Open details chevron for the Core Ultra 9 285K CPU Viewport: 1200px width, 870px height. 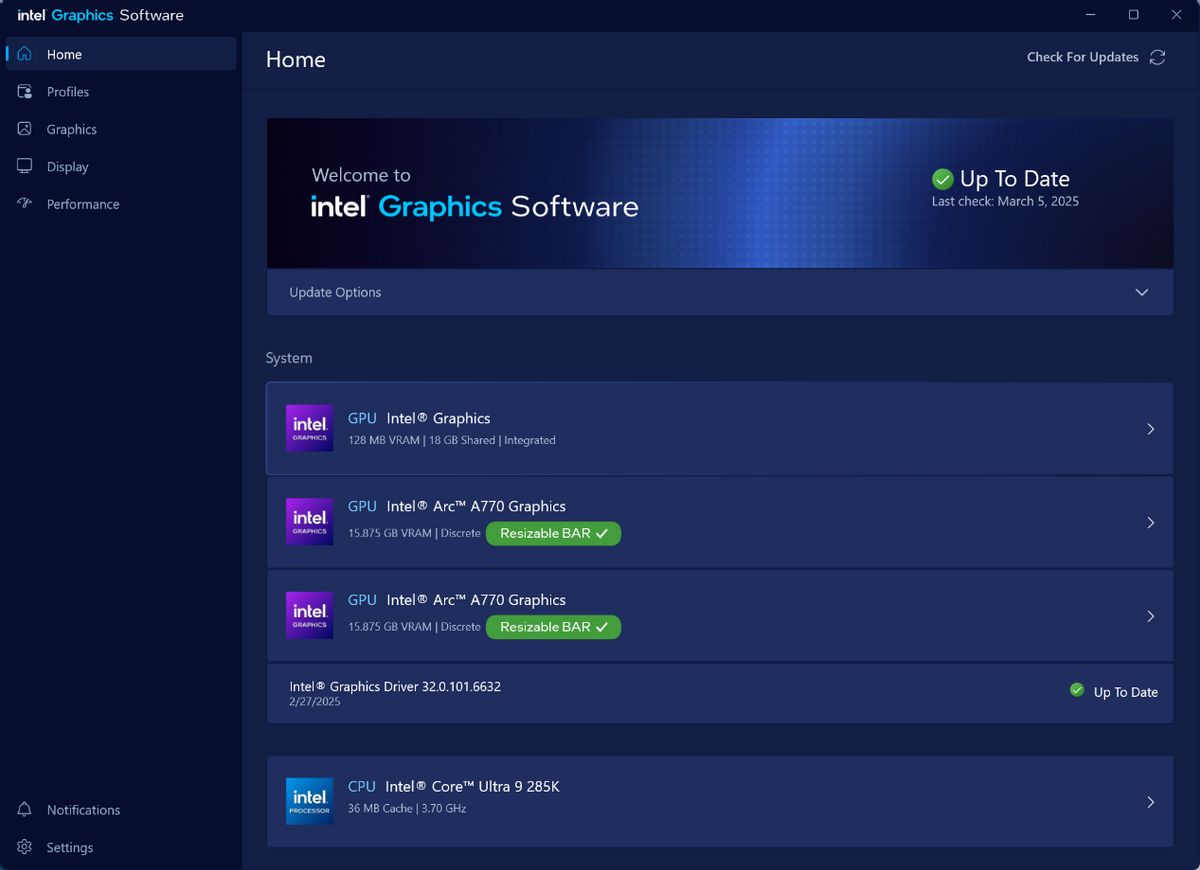(x=1151, y=802)
